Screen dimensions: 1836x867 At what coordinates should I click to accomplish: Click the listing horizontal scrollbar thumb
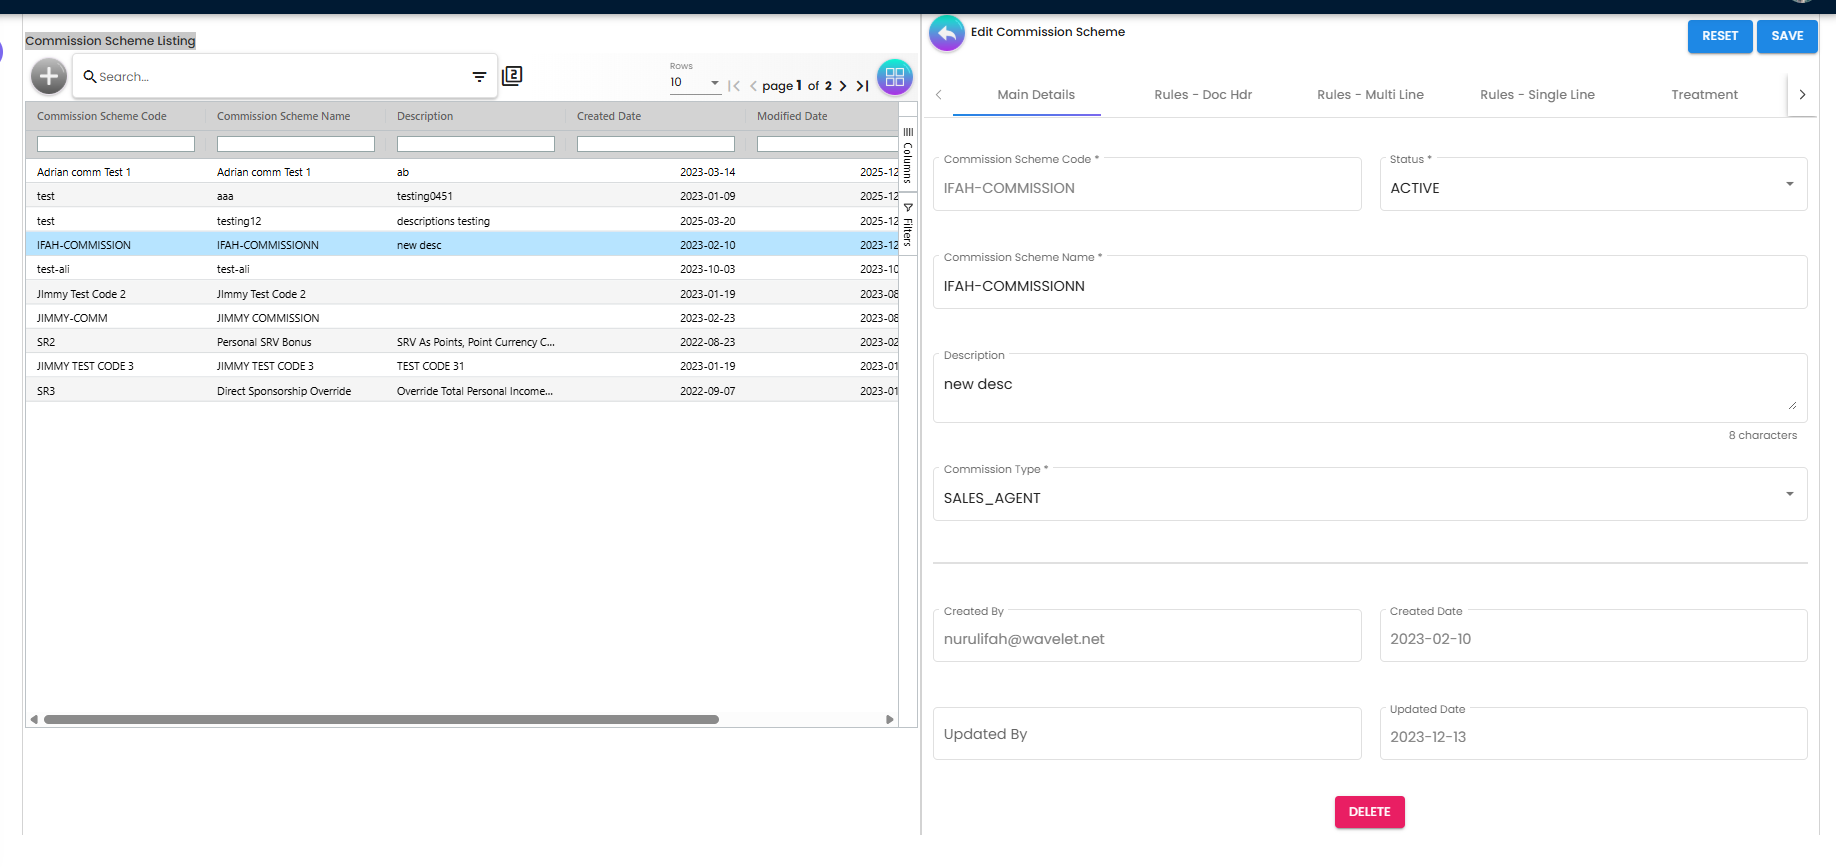[x=381, y=719]
